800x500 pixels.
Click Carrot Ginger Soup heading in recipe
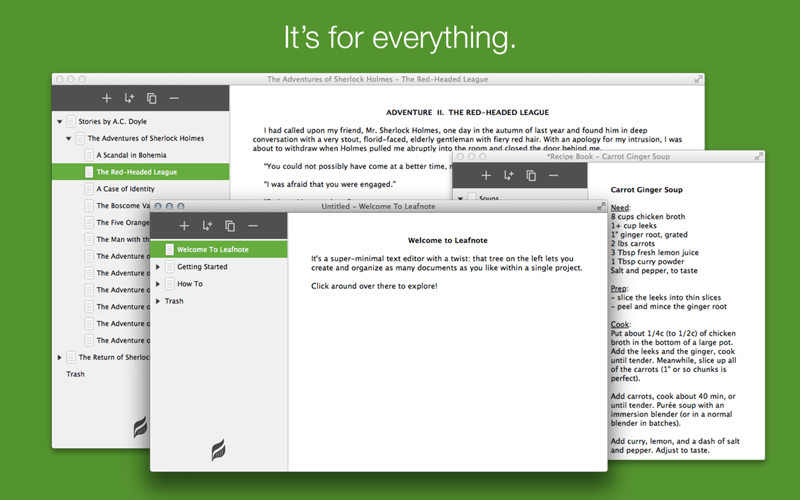[x=646, y=190]
